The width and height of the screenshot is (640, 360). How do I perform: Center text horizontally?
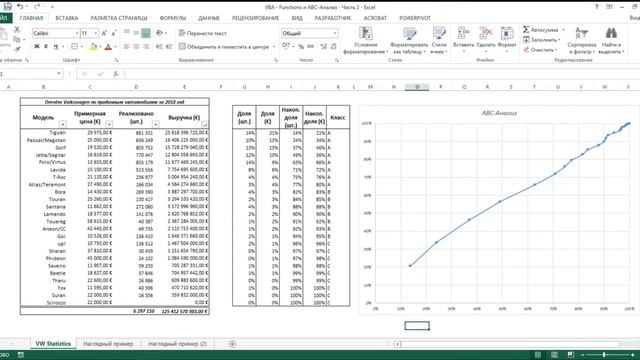click(x=136, y=47)
